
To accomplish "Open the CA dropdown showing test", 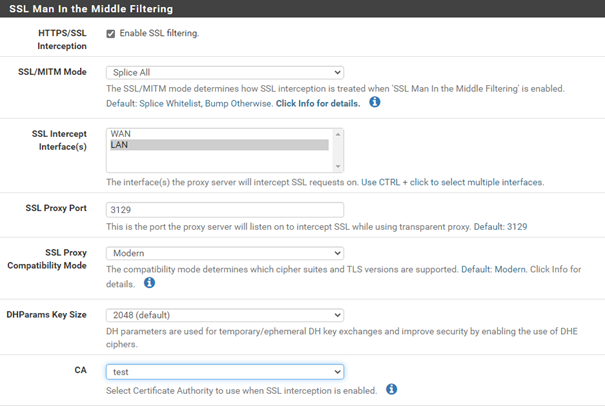I will [225, 372].
